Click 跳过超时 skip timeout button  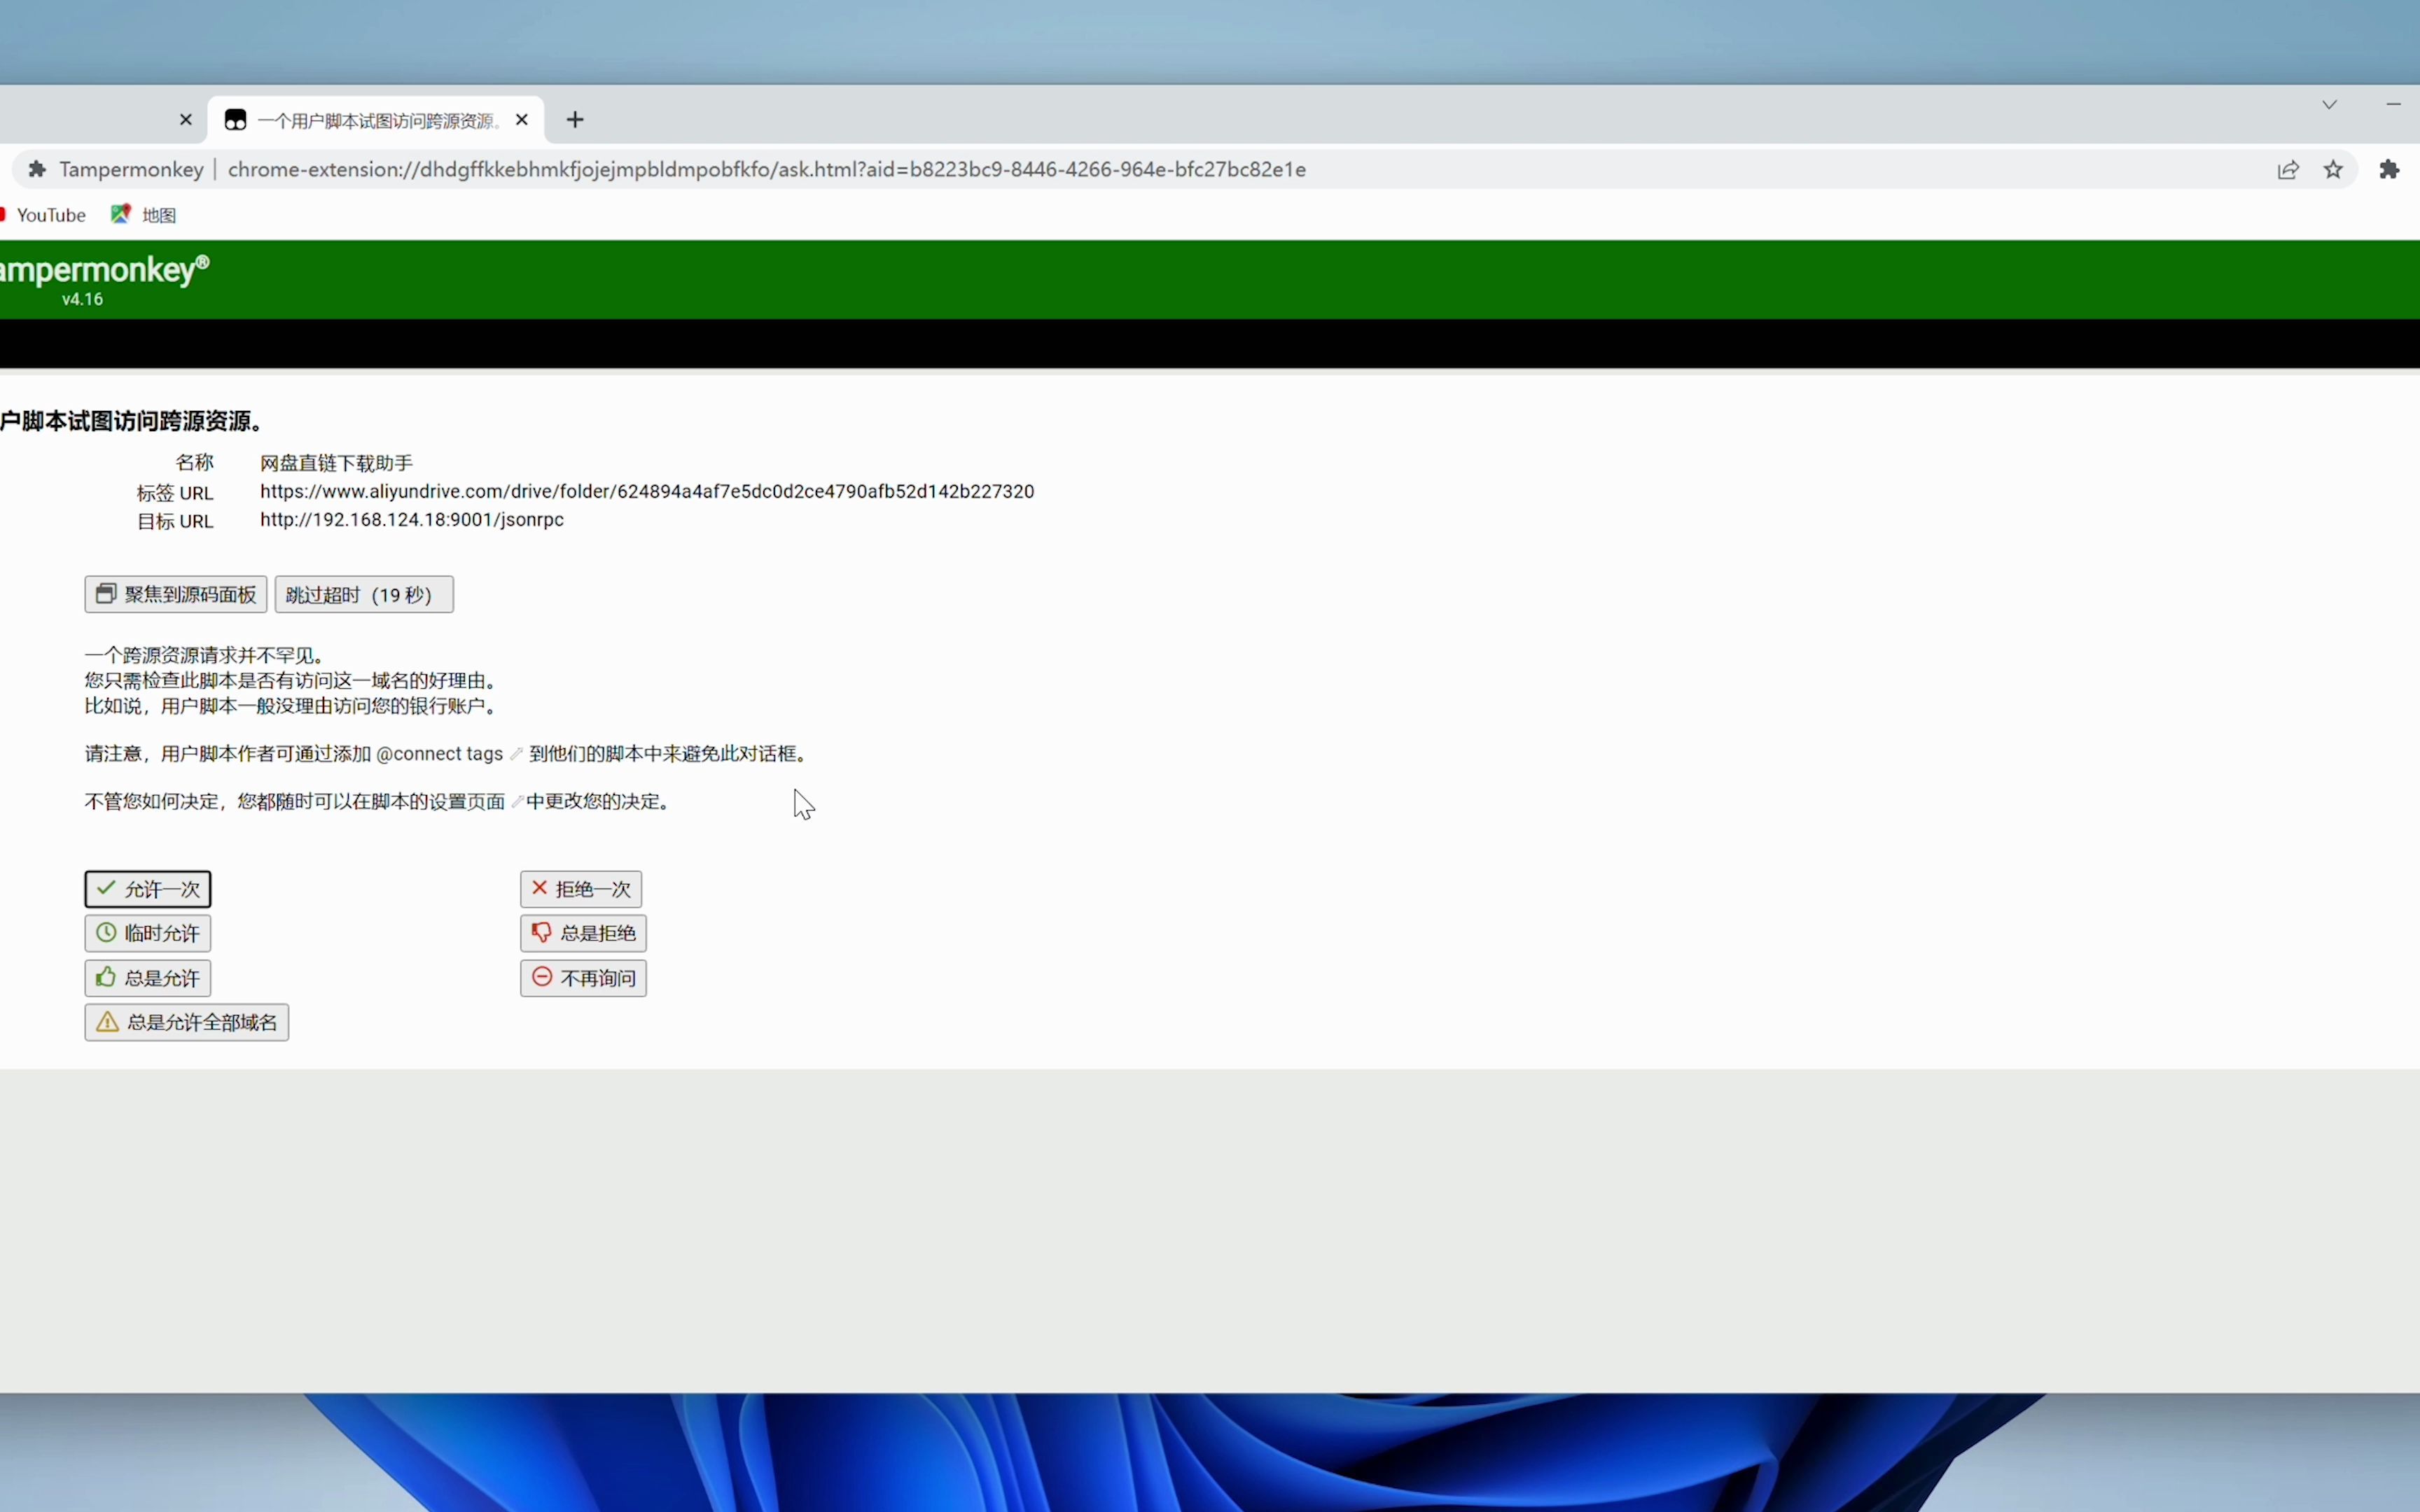(364, 595)
